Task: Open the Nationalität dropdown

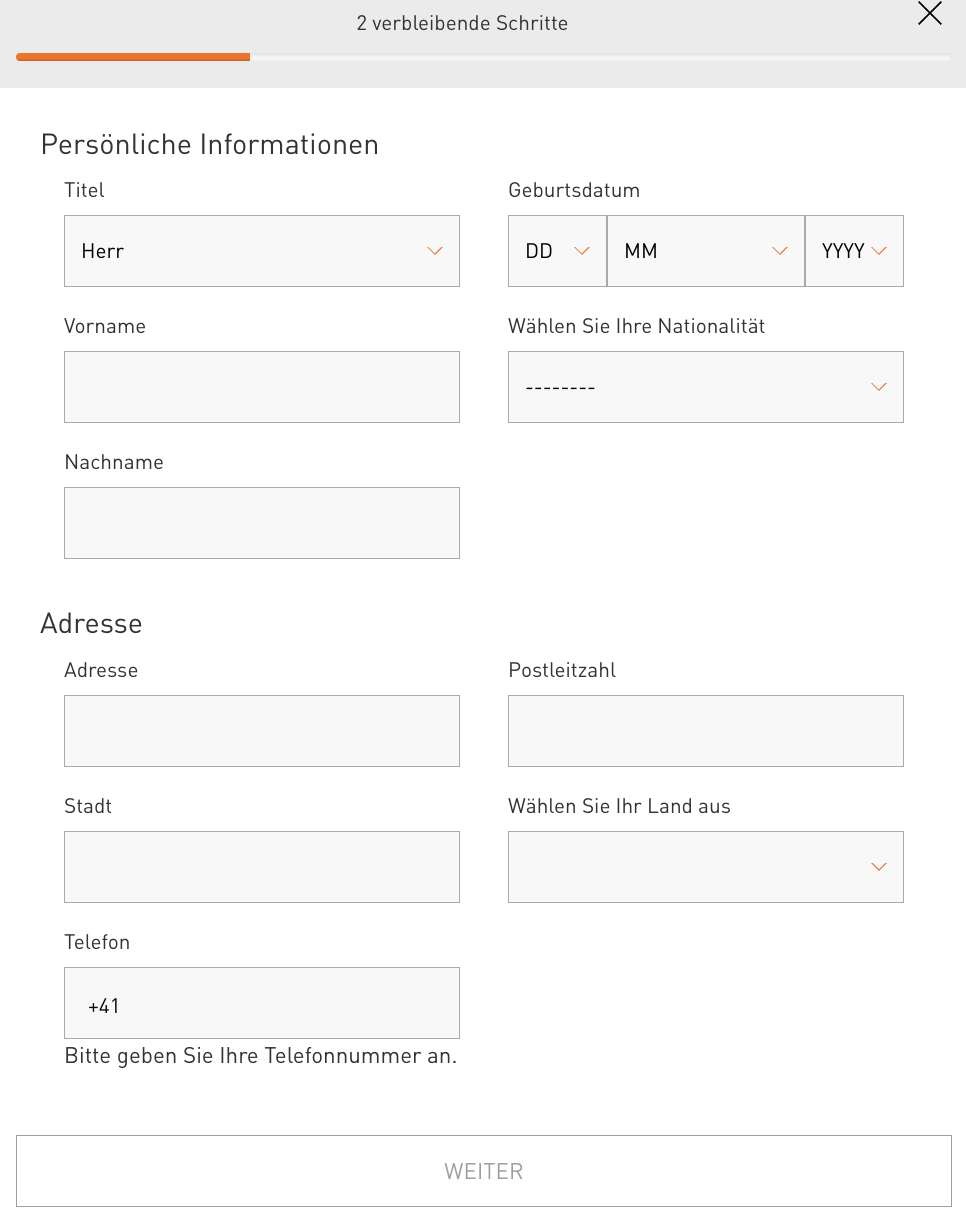Action: pyautogui.click(x=705, y=387)
